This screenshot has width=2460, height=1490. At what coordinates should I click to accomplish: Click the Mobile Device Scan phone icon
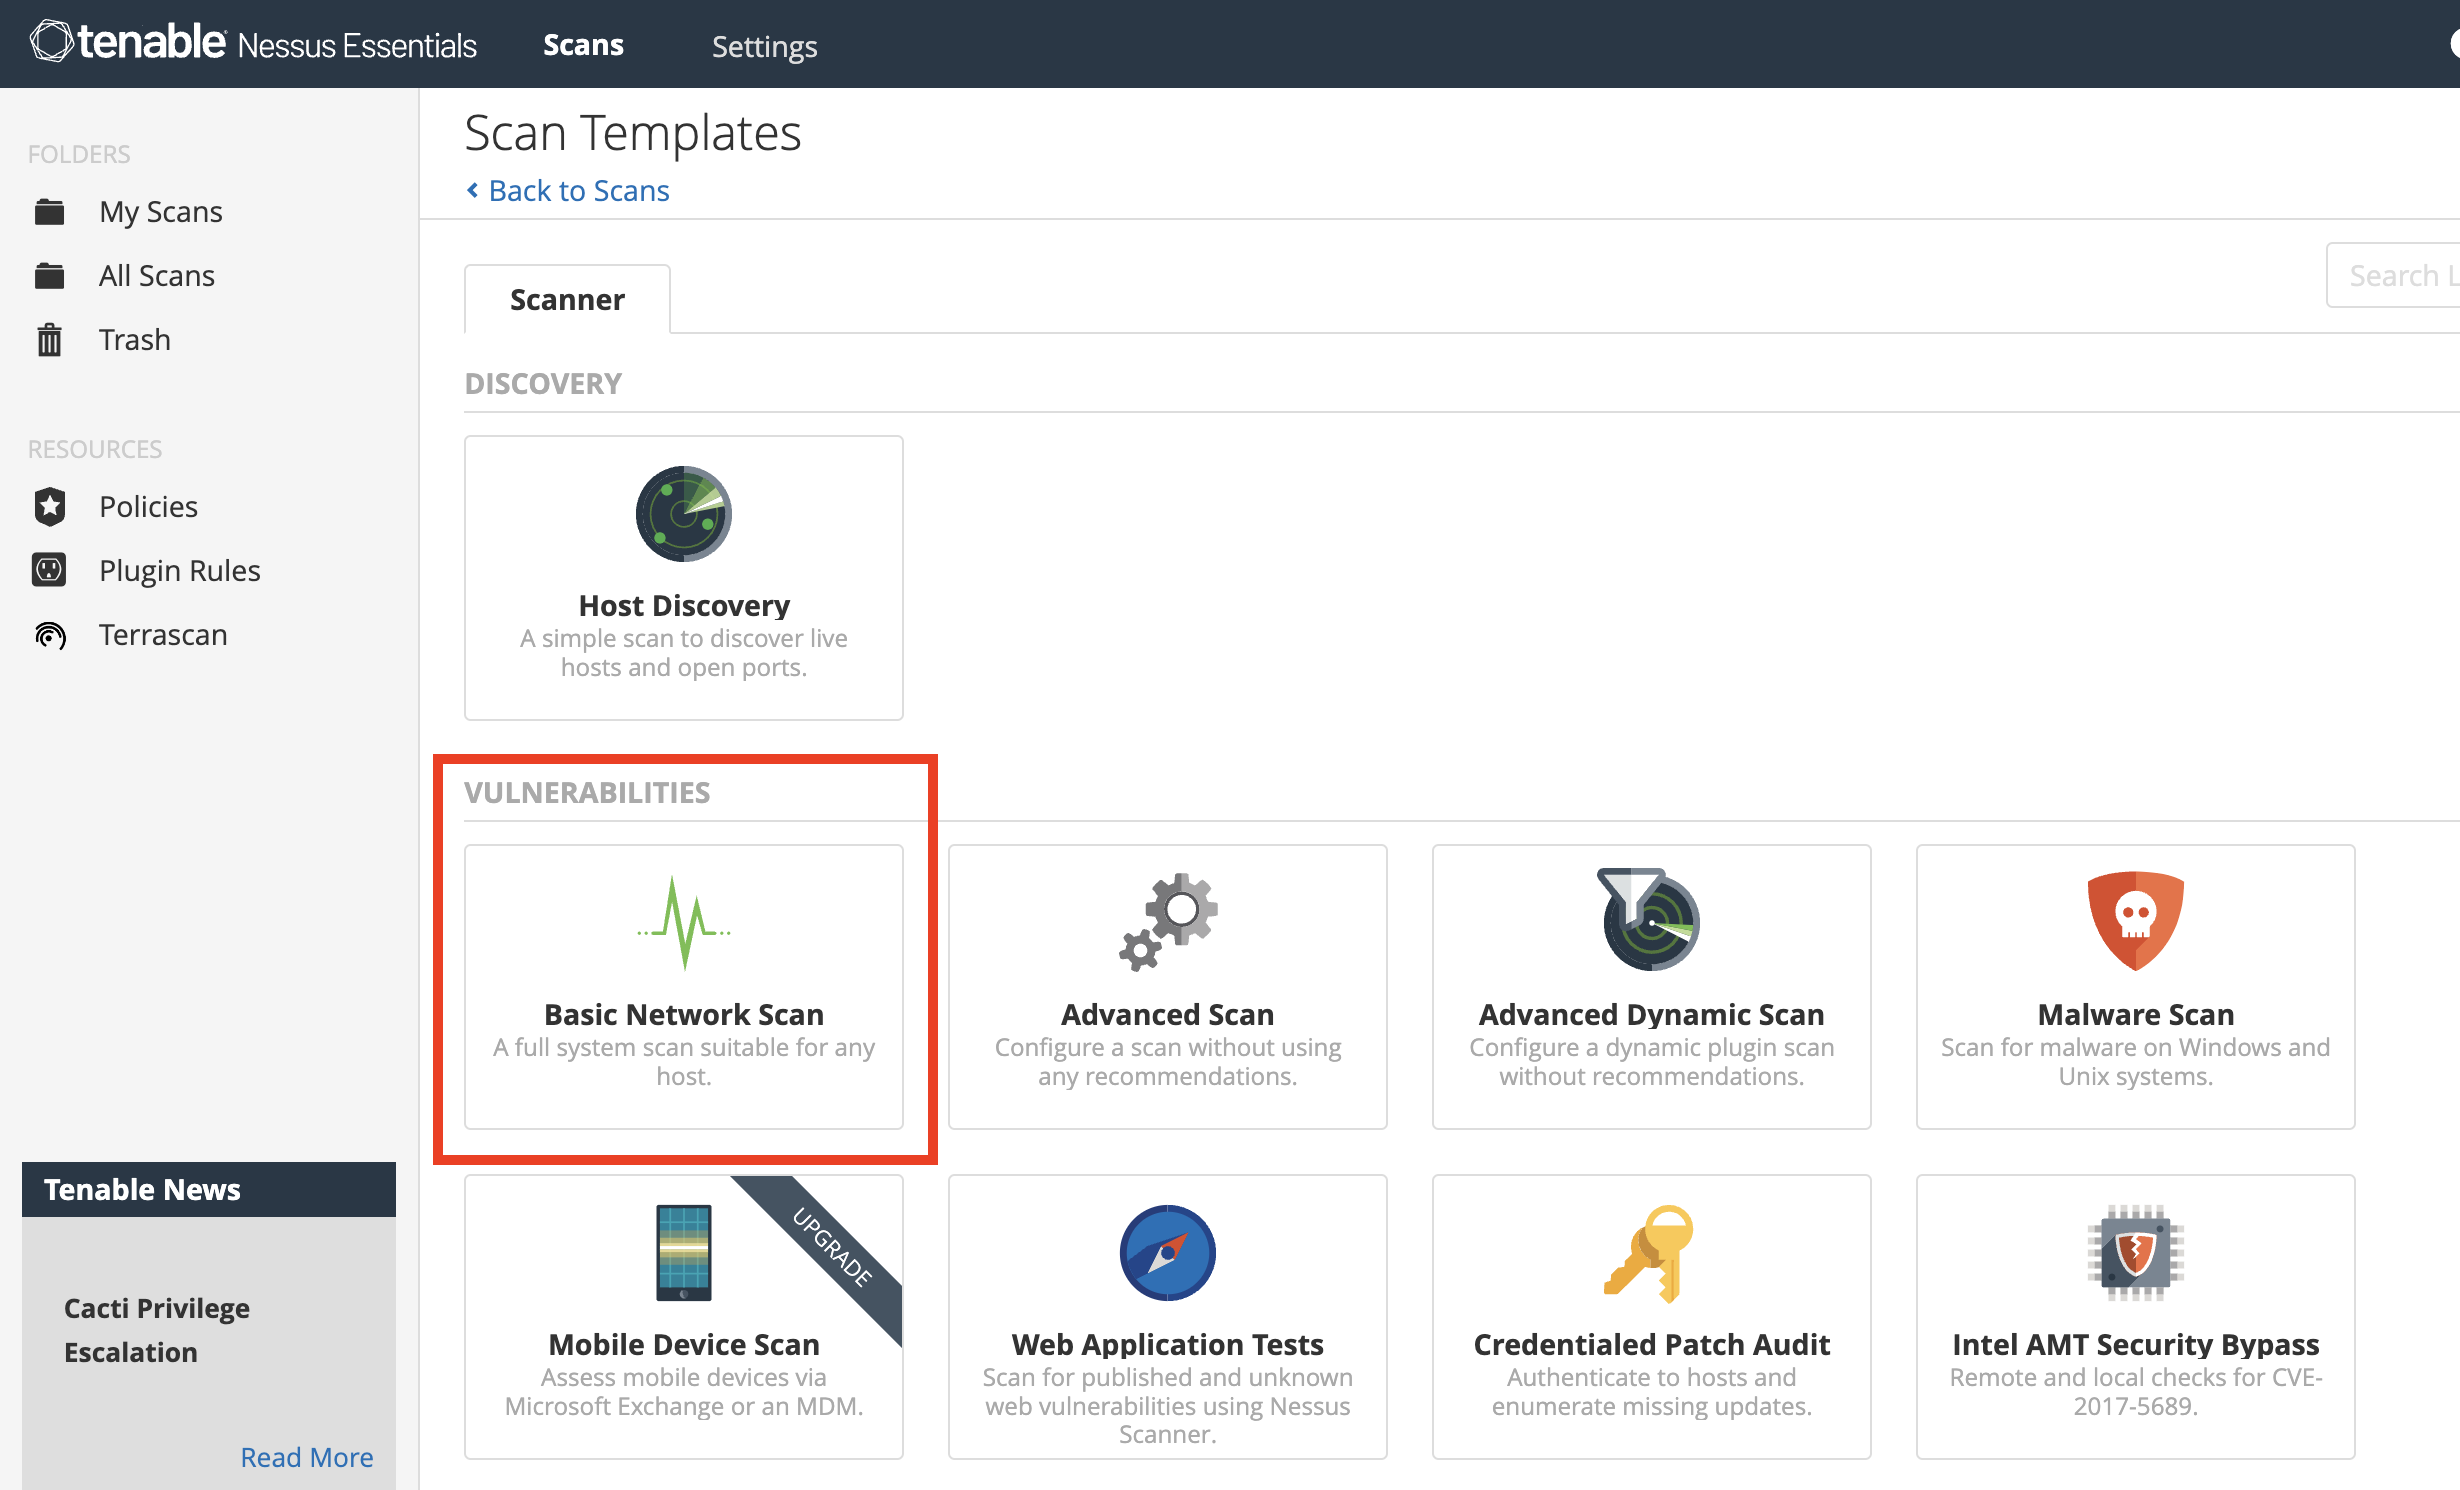click(684, 1252)
